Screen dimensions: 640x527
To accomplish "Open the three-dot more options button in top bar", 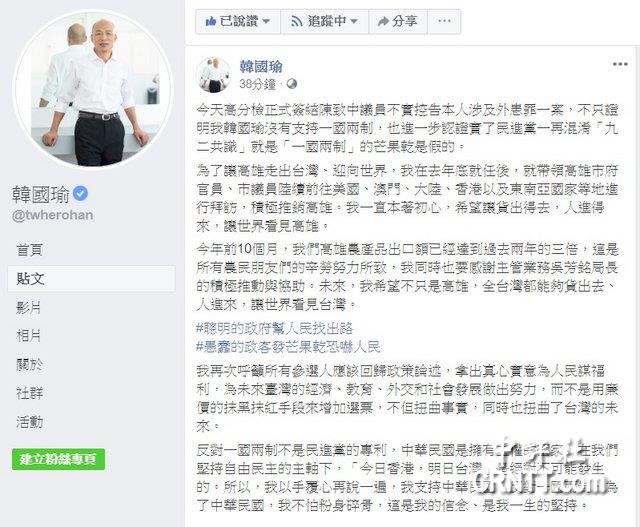I will click(x=444, y=21).
